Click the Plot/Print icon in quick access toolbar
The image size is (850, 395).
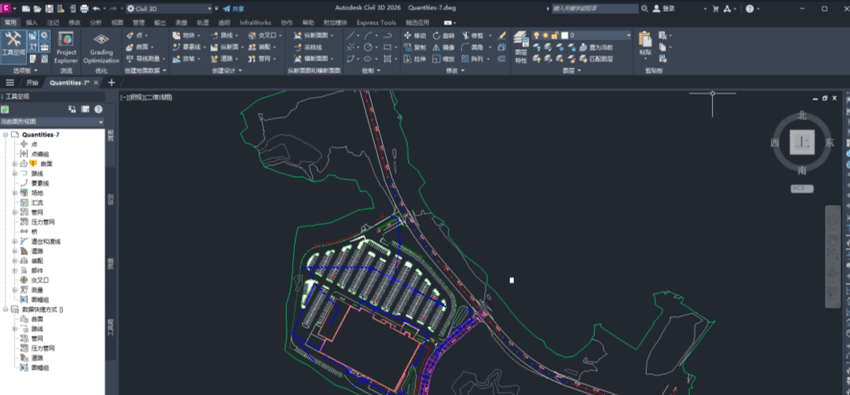click(x=84, y=9)
